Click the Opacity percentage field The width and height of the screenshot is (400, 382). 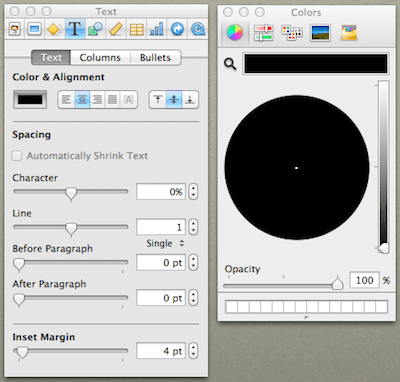[364, 280]
